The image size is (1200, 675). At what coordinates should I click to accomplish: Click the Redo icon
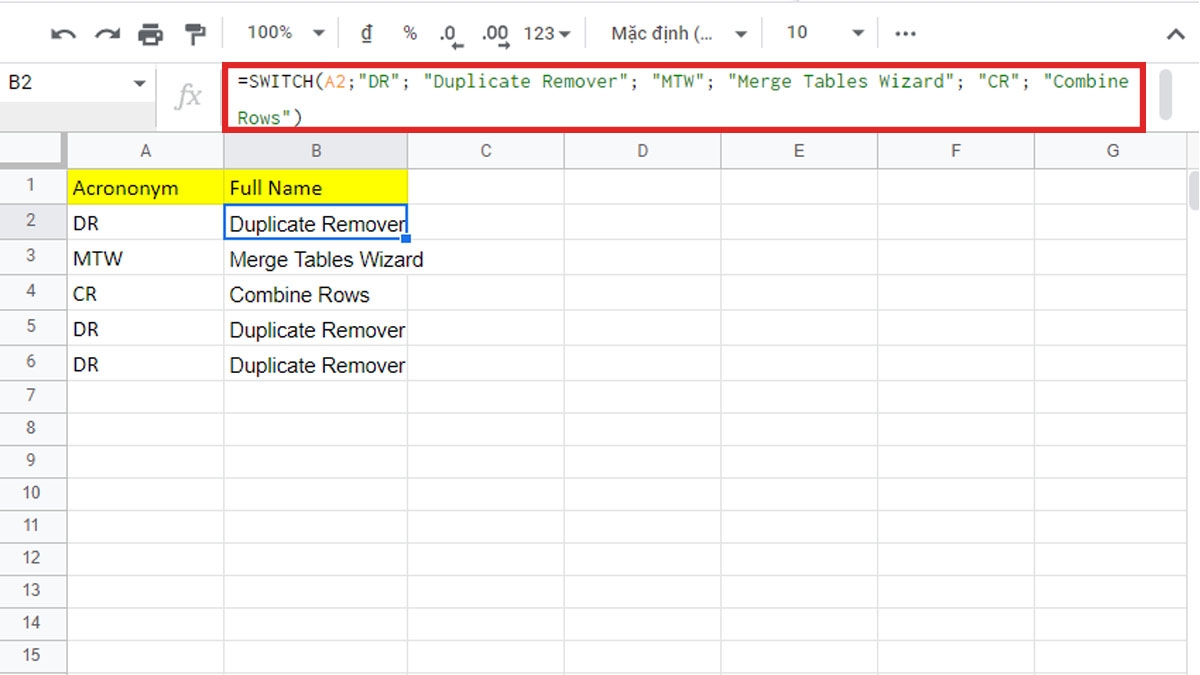[x=105, y=32]
